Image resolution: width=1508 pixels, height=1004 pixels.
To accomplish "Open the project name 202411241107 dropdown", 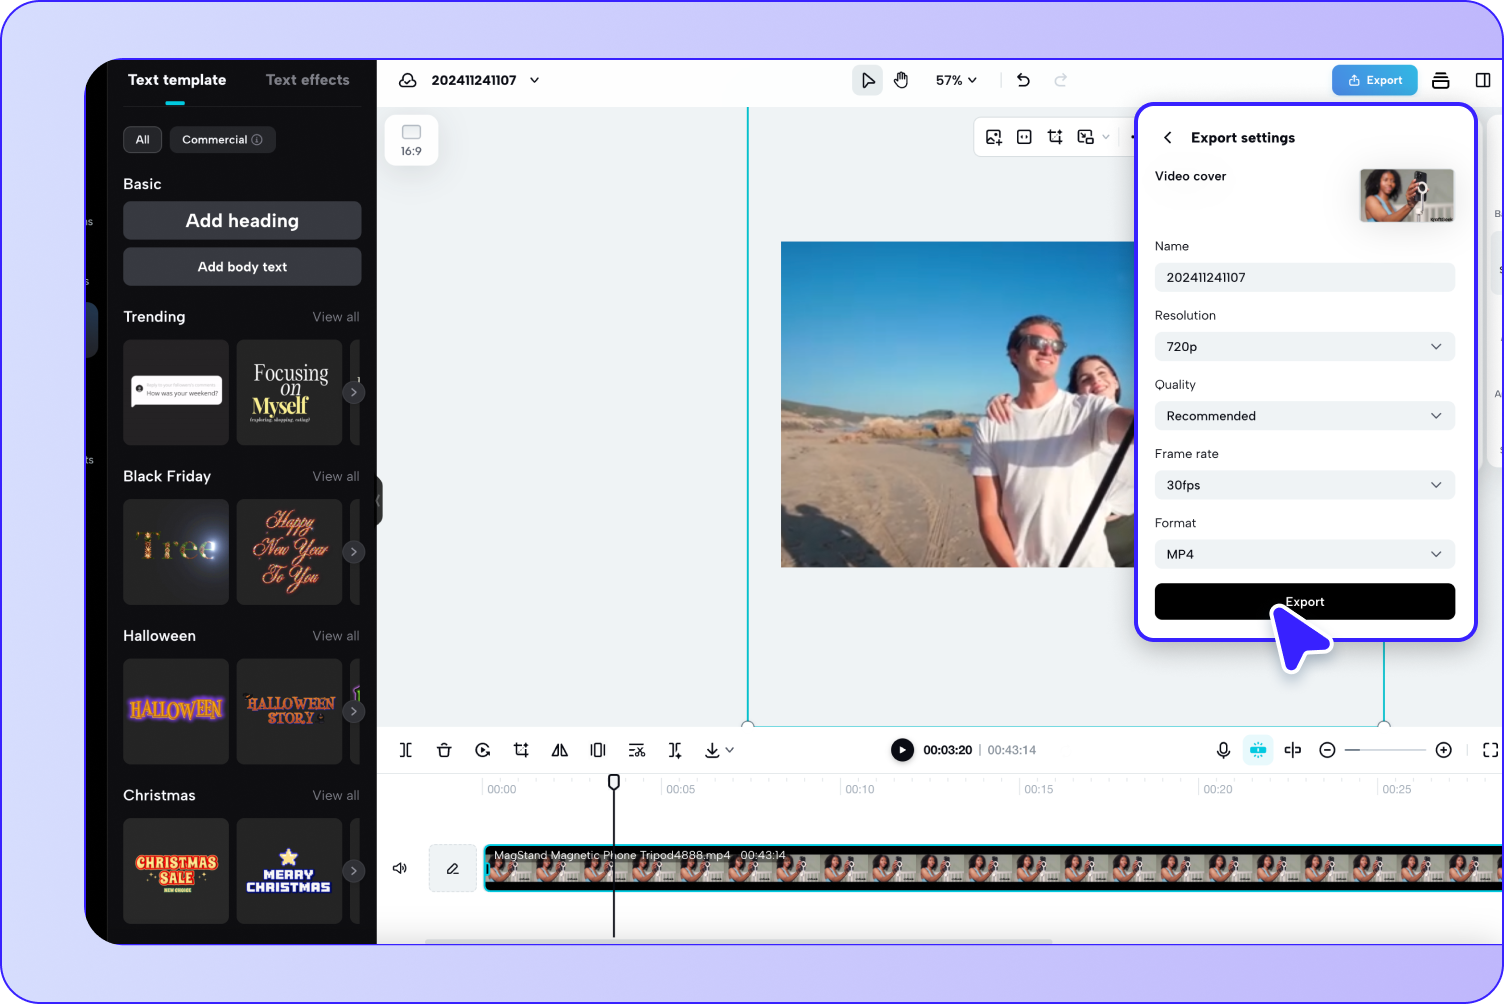I will (x=535, y=80).
